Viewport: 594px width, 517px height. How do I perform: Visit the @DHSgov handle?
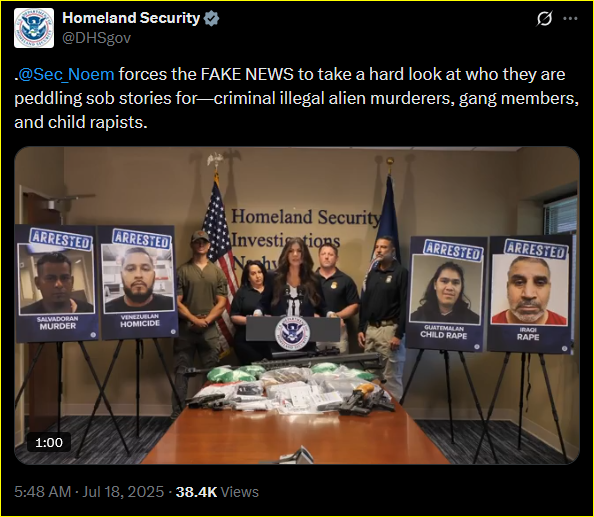click(x=96, y=38)
